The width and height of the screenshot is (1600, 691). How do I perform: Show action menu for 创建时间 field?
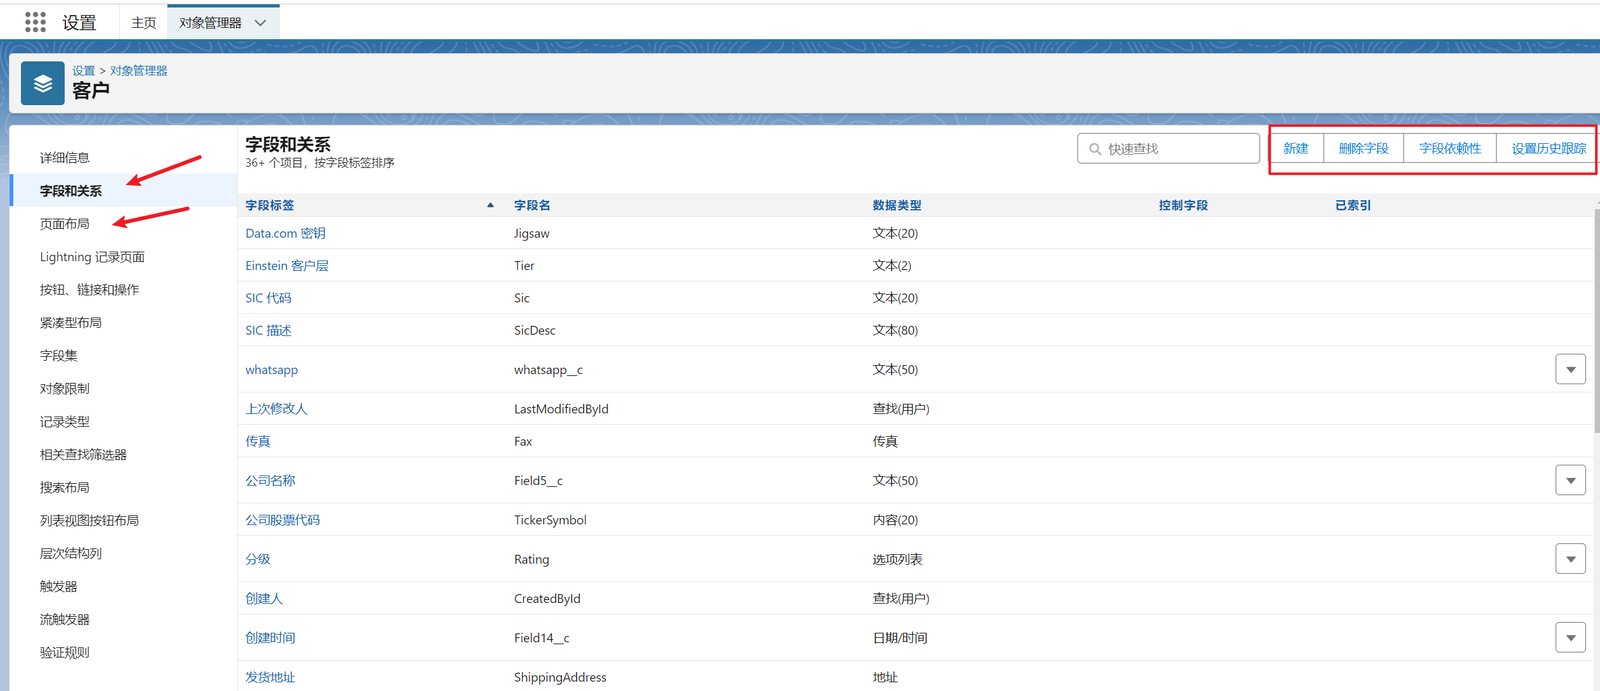pyautogui.click(x=1570, y=637)
